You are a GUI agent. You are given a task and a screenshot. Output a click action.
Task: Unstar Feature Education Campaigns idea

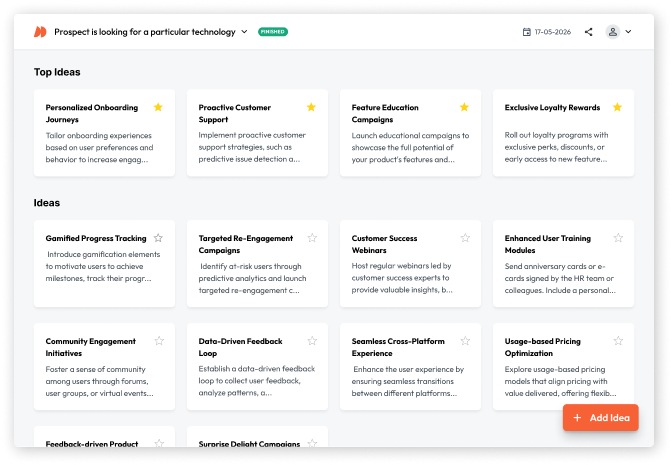[x=464, y=107]
